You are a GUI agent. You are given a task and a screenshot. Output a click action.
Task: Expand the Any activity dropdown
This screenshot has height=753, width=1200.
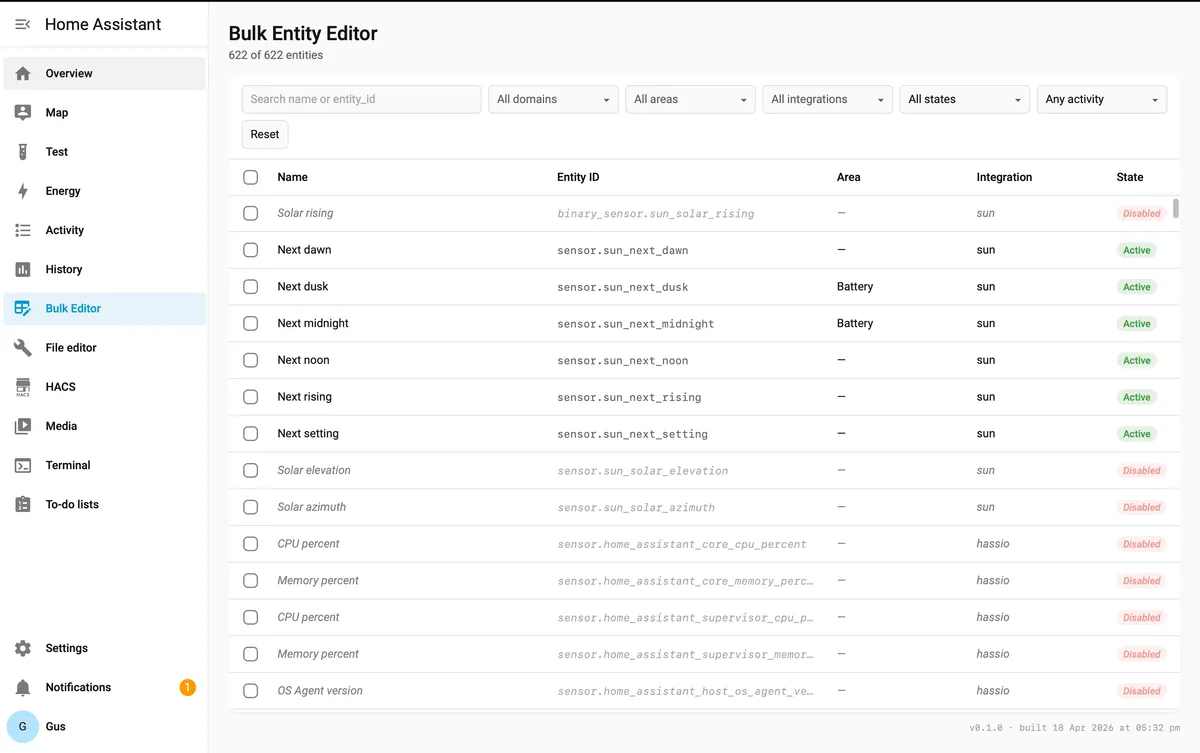[x=1102, y=99]
